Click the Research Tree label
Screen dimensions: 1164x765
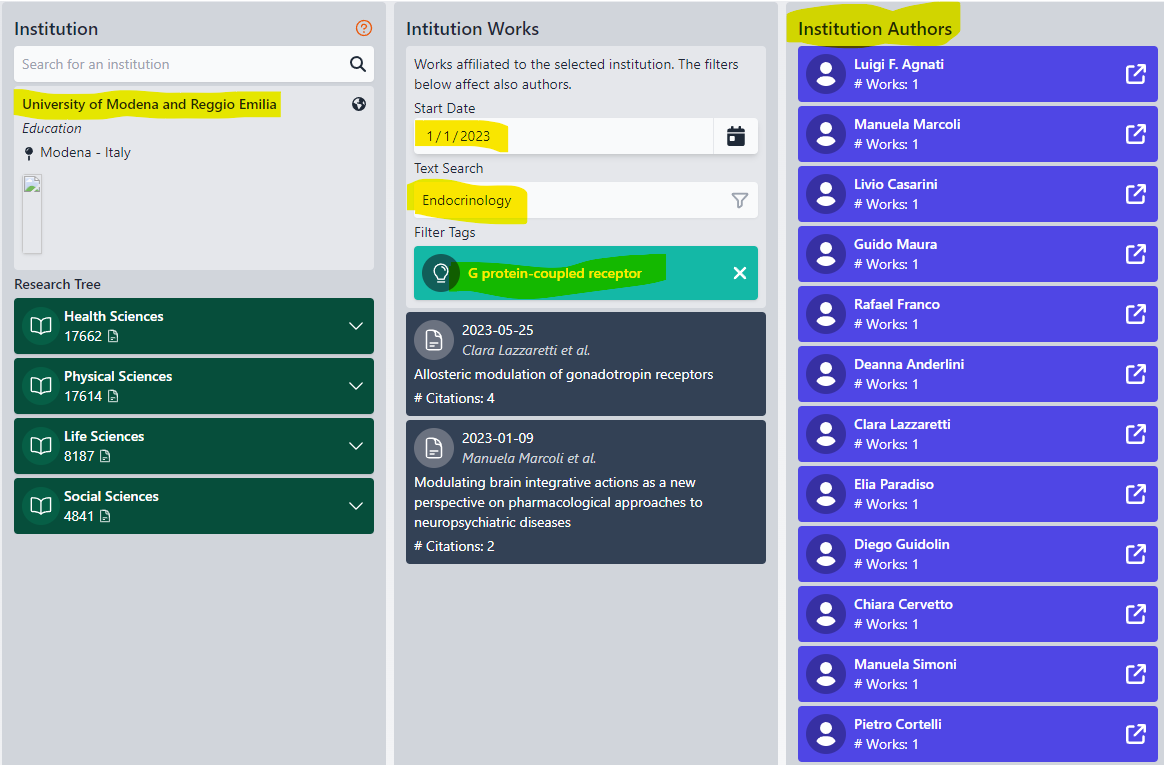click(57, 284)
